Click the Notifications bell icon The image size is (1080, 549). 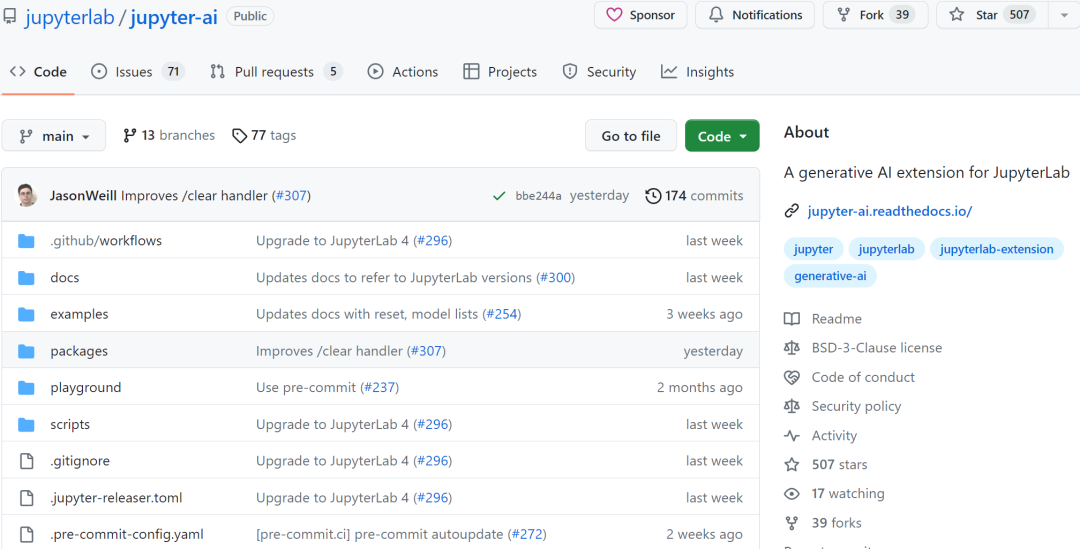[x=716, y=15]
